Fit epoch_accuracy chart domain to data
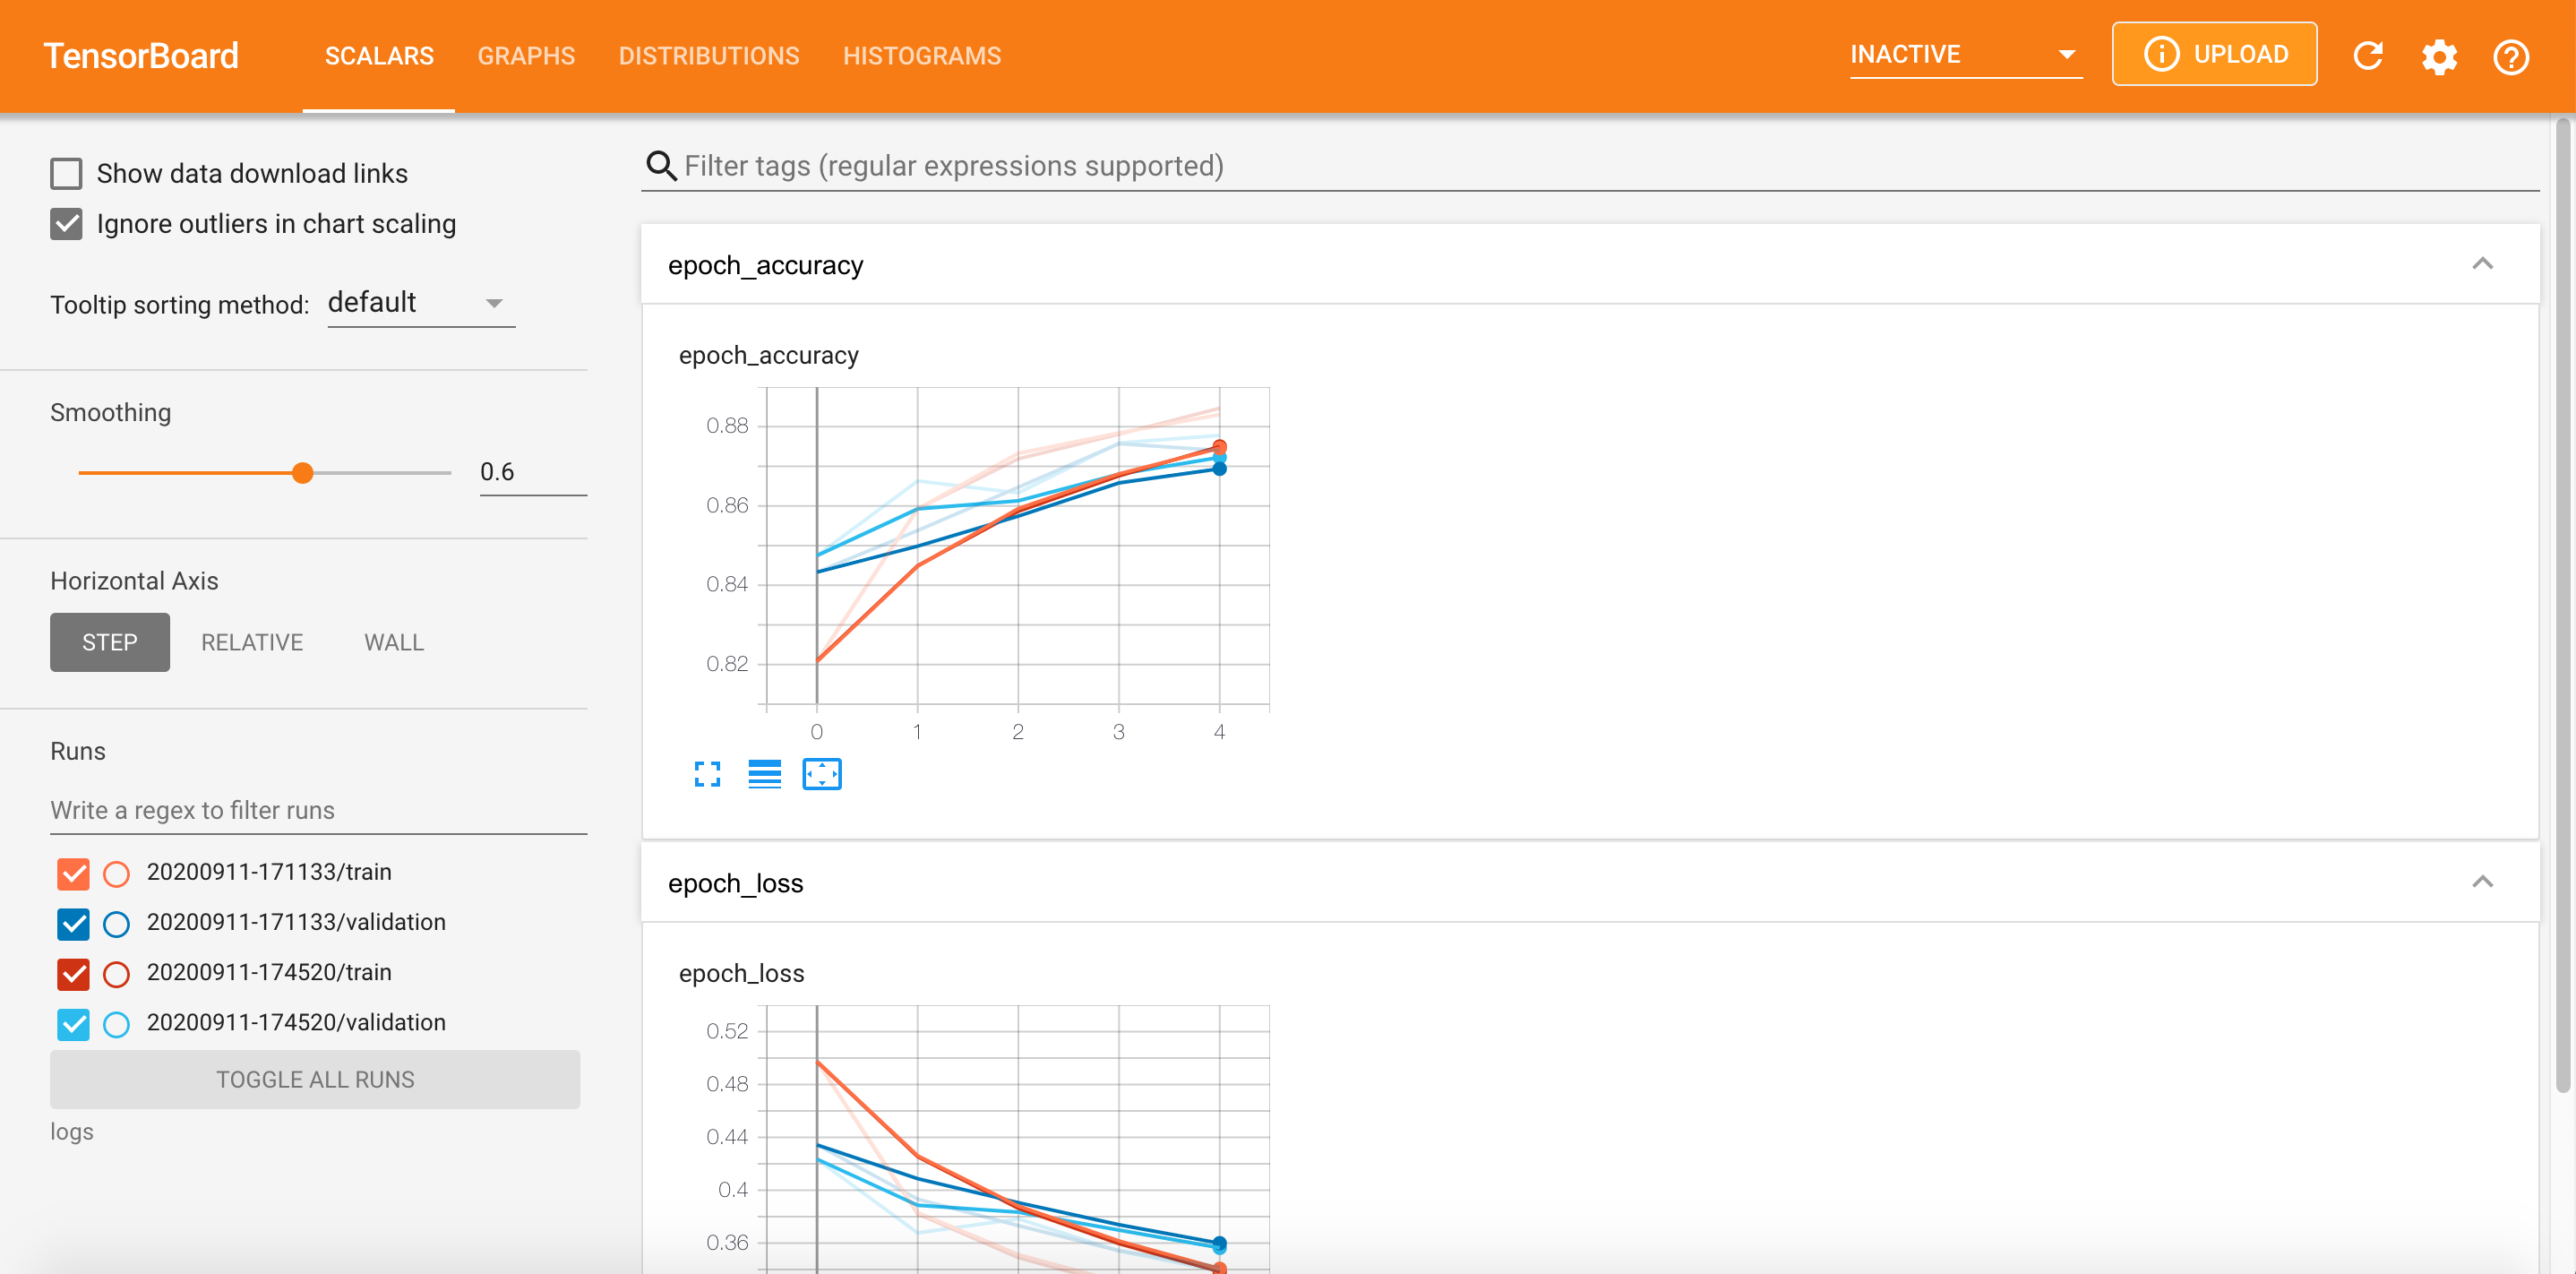Image resolution: width=2576 pixels, height=1274 pixels. coord(822,773)
